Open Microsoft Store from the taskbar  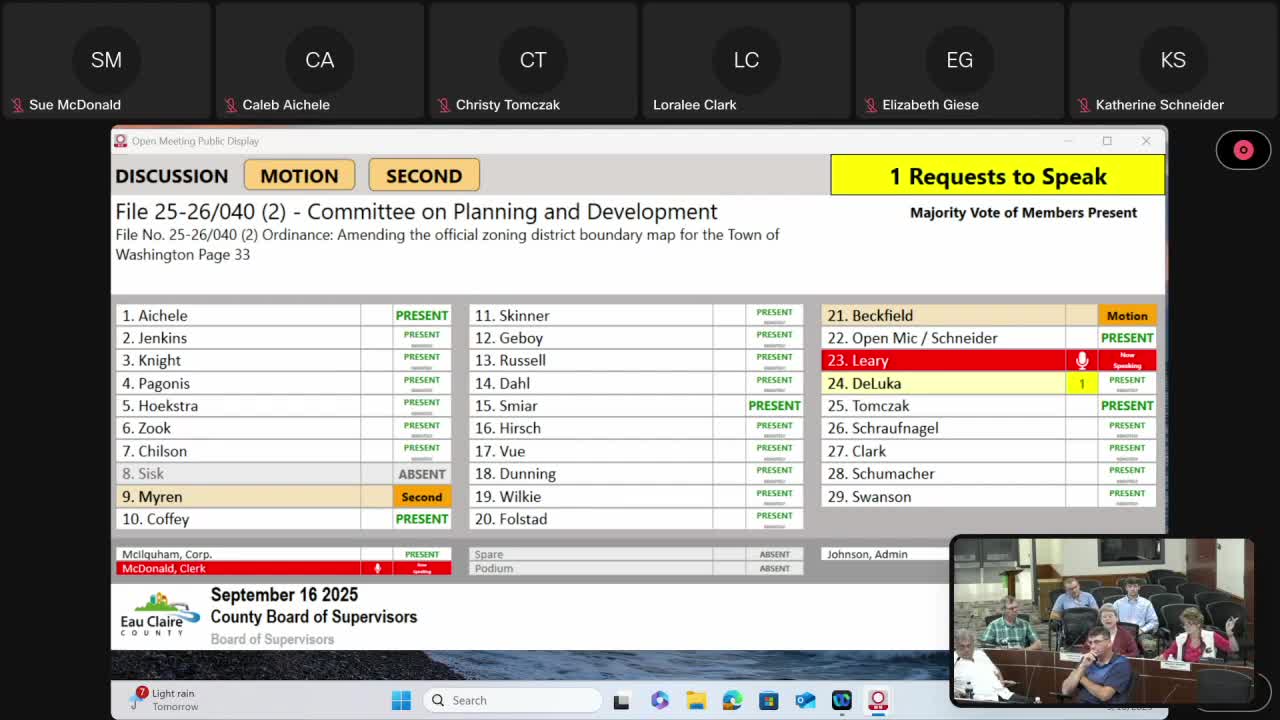point(768,700)
